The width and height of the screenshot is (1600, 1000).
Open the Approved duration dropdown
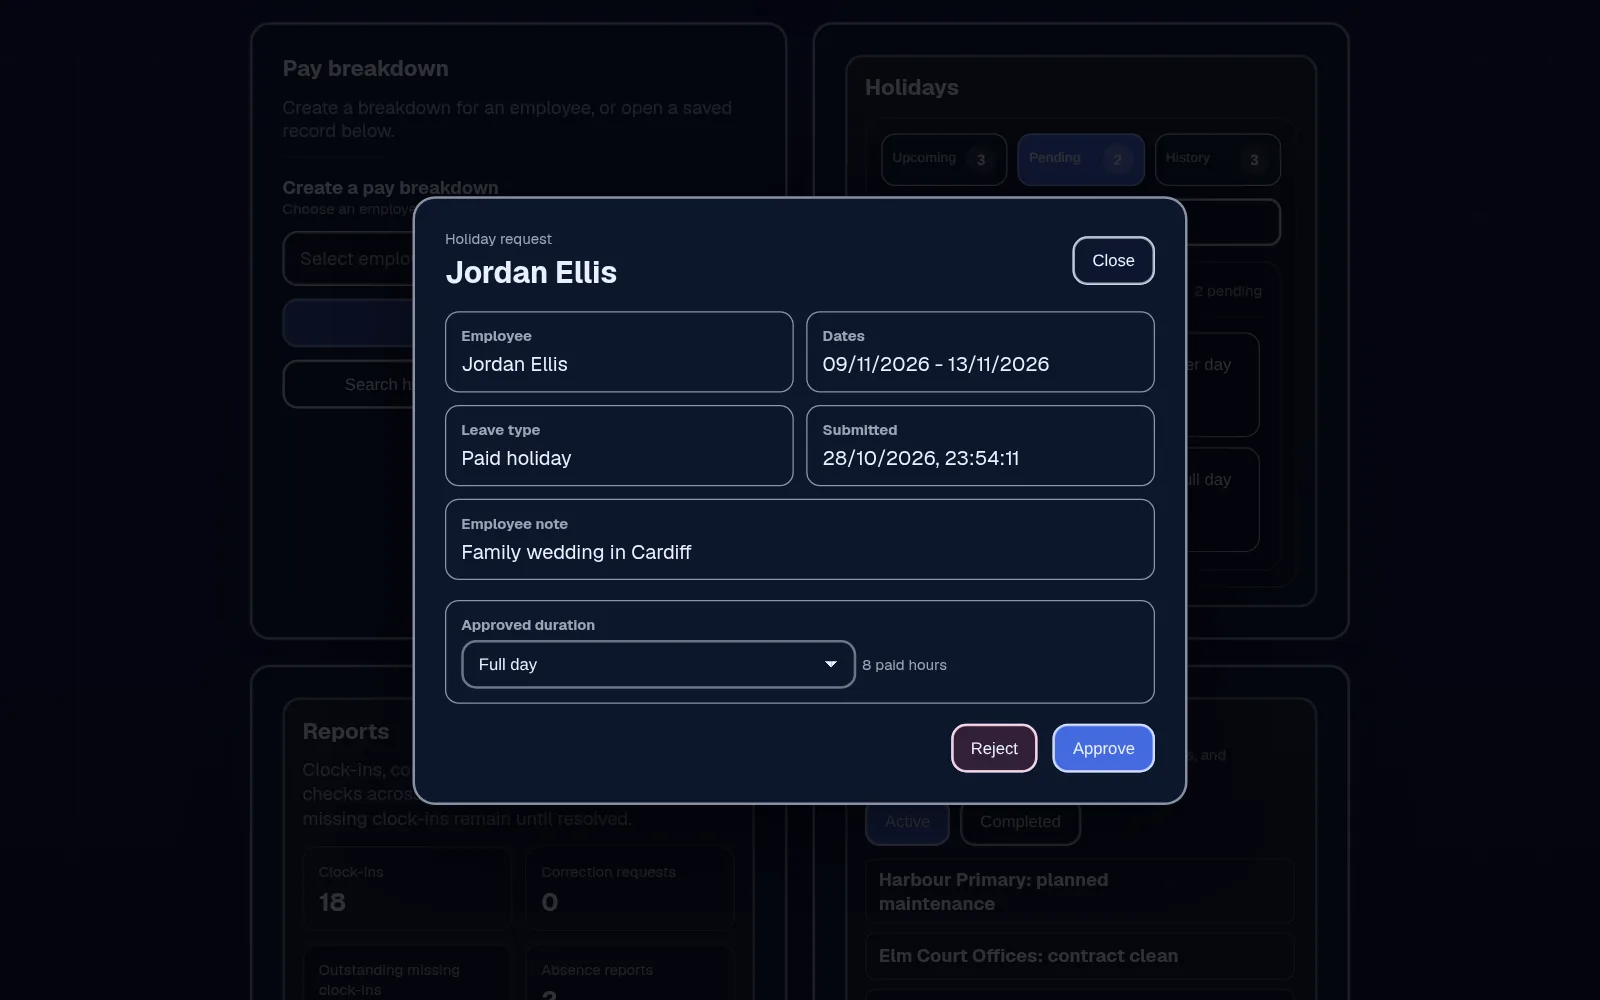658,664
